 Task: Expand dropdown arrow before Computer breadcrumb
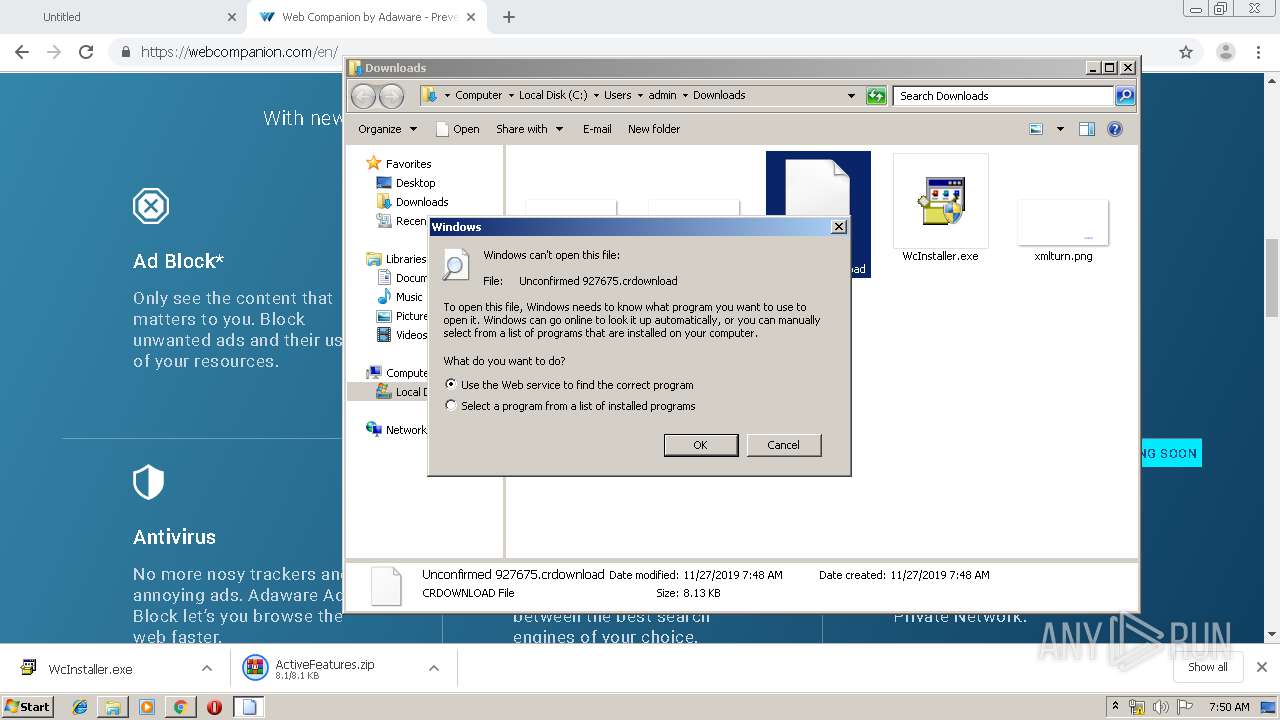pos(447,96)
